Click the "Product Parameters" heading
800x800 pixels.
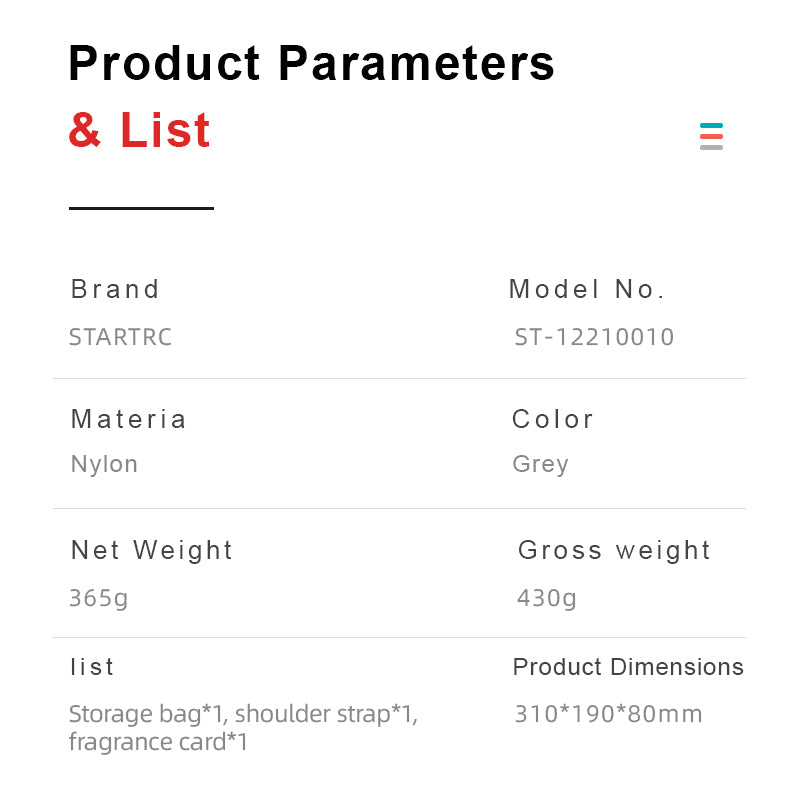[311, 63]
